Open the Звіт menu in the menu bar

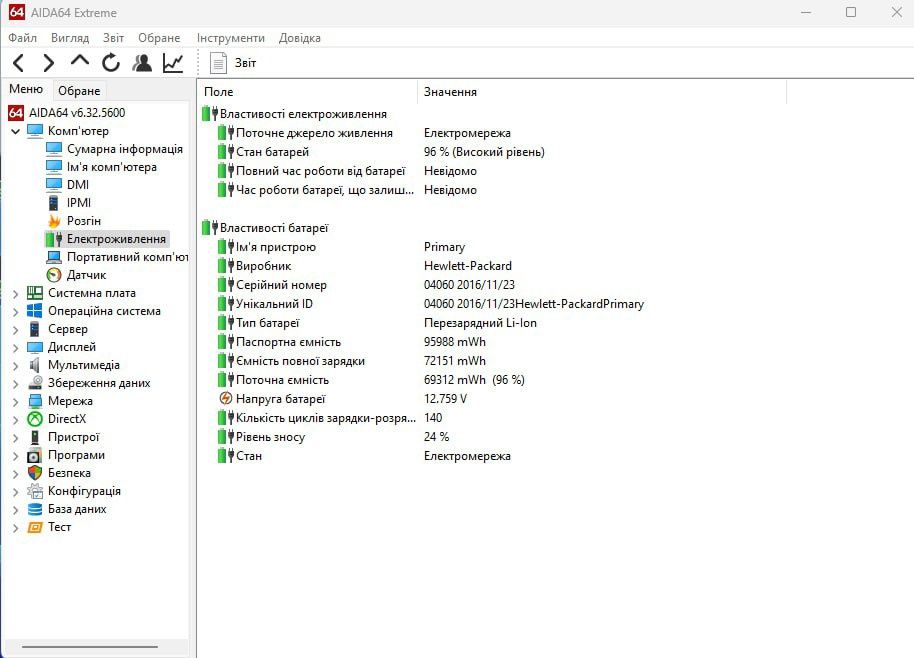(x=114, y=38)
